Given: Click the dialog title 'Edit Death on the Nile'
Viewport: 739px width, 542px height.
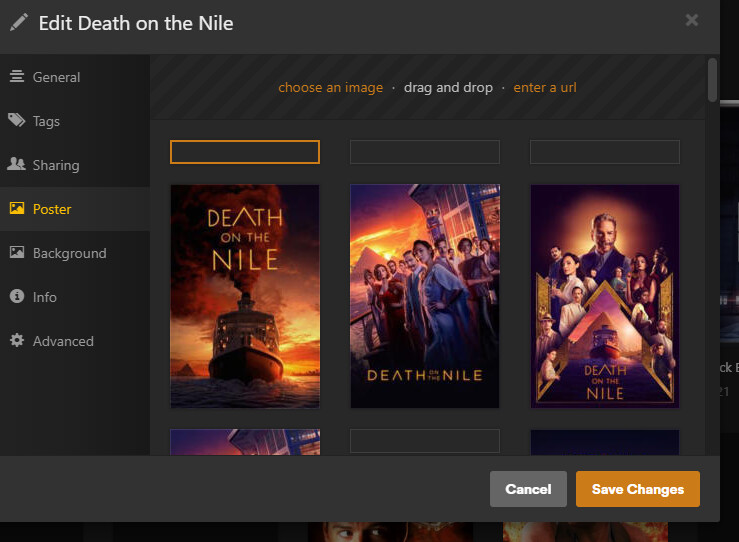Looking at the screenshot, I should coord(136,23).
